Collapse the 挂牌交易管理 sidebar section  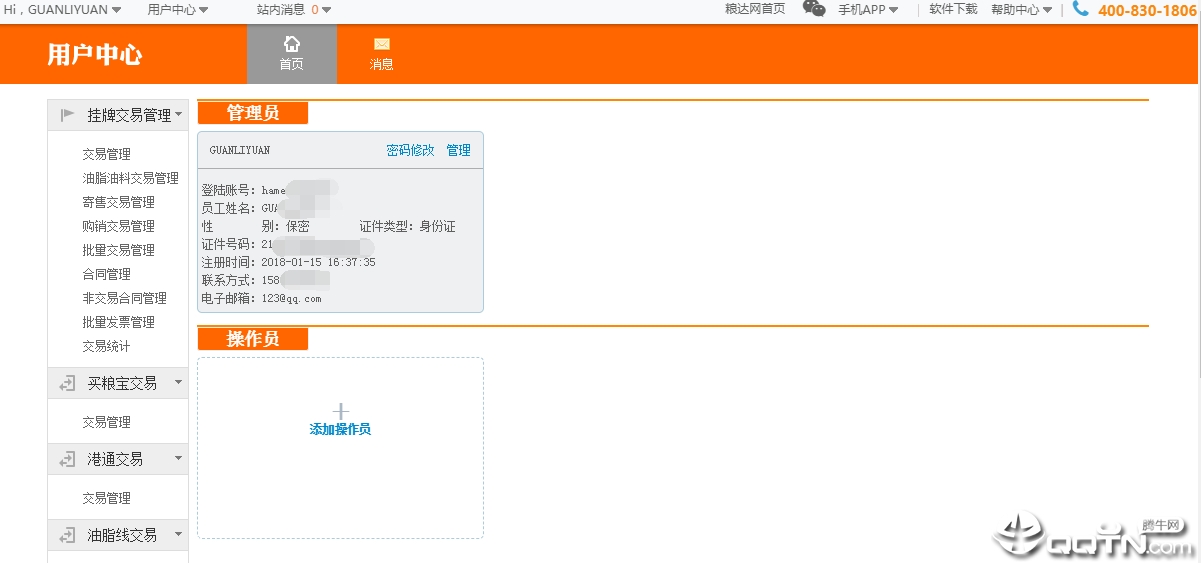pyautogui.click(x=178, y=115)
